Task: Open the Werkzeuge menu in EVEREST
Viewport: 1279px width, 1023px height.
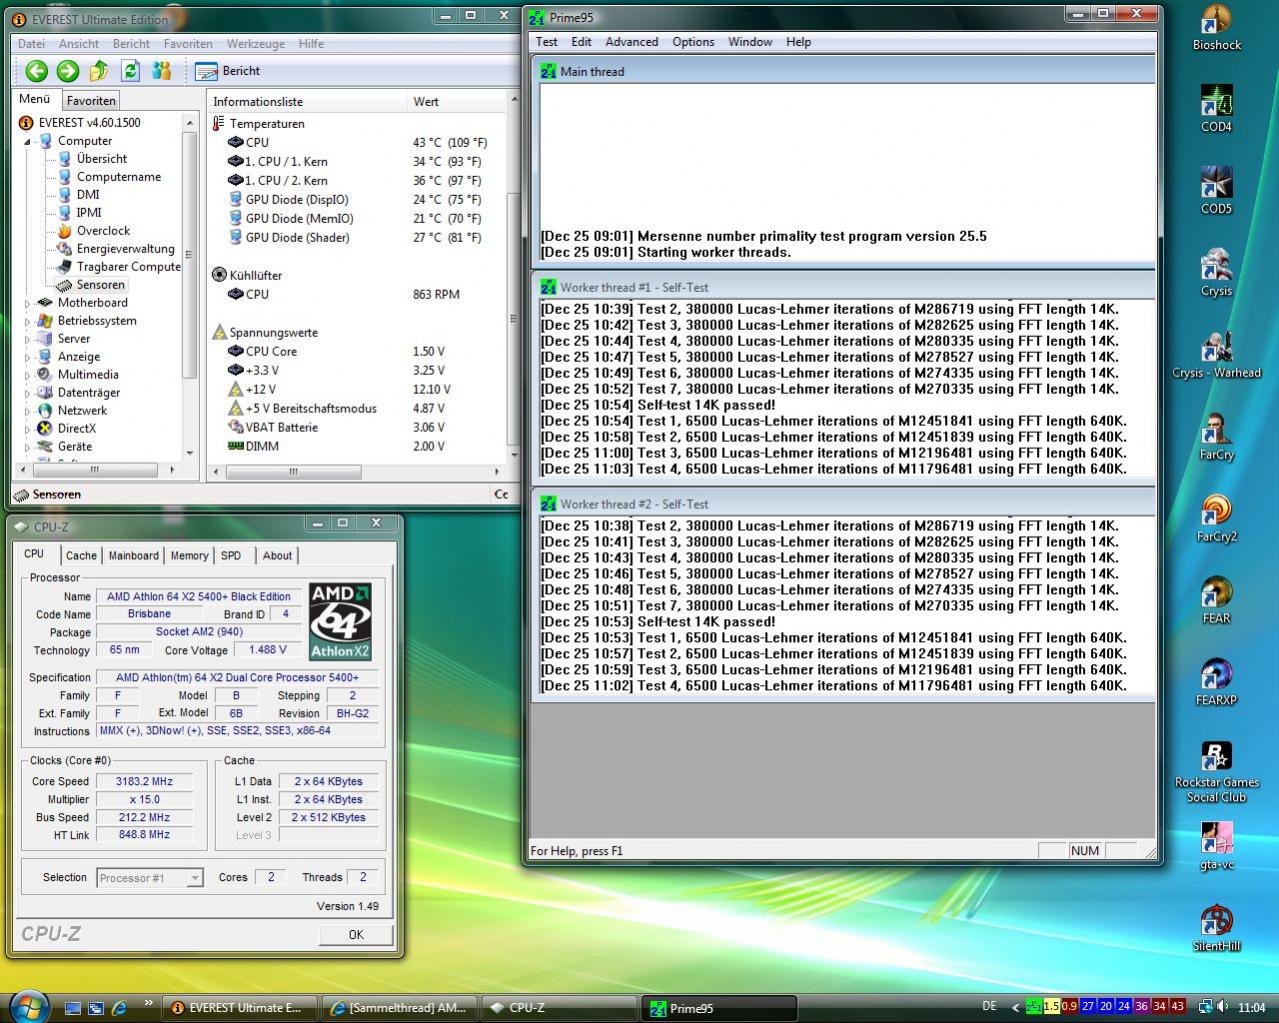Action: [255, 44]
